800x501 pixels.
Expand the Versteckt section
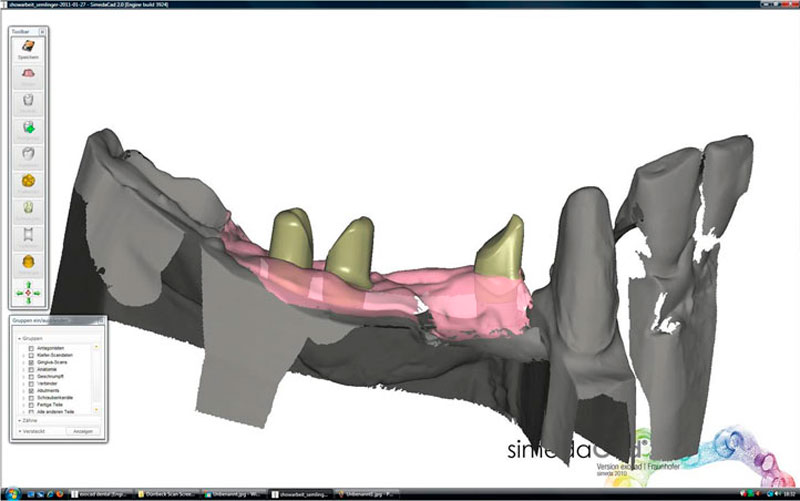tap(20, 431)
